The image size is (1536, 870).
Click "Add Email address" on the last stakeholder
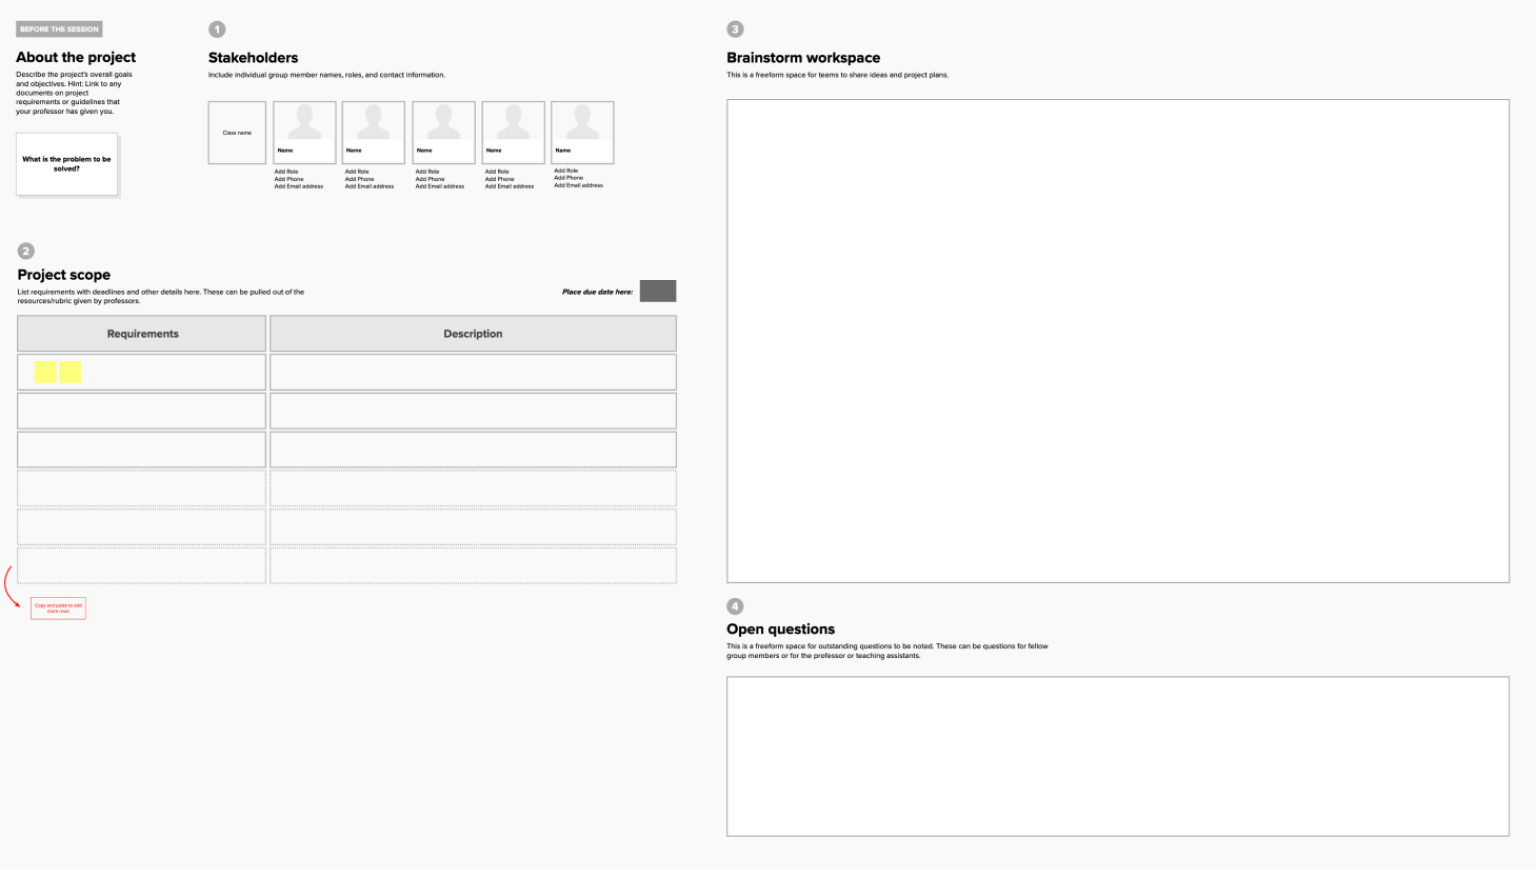click(x=579, y=185)
